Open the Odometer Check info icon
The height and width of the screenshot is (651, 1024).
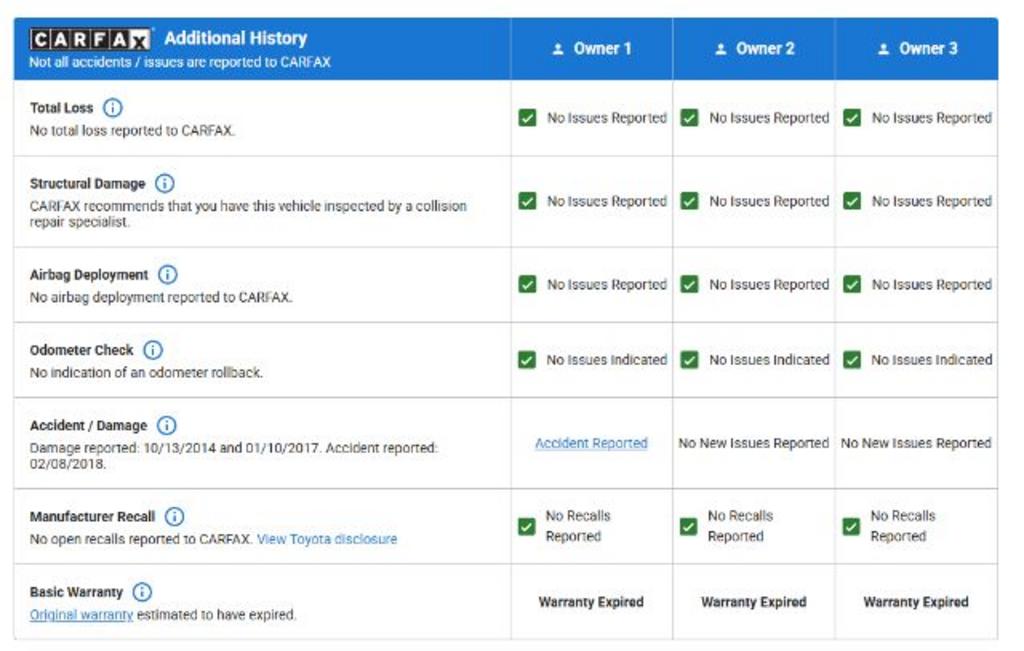tap(153, 350)
